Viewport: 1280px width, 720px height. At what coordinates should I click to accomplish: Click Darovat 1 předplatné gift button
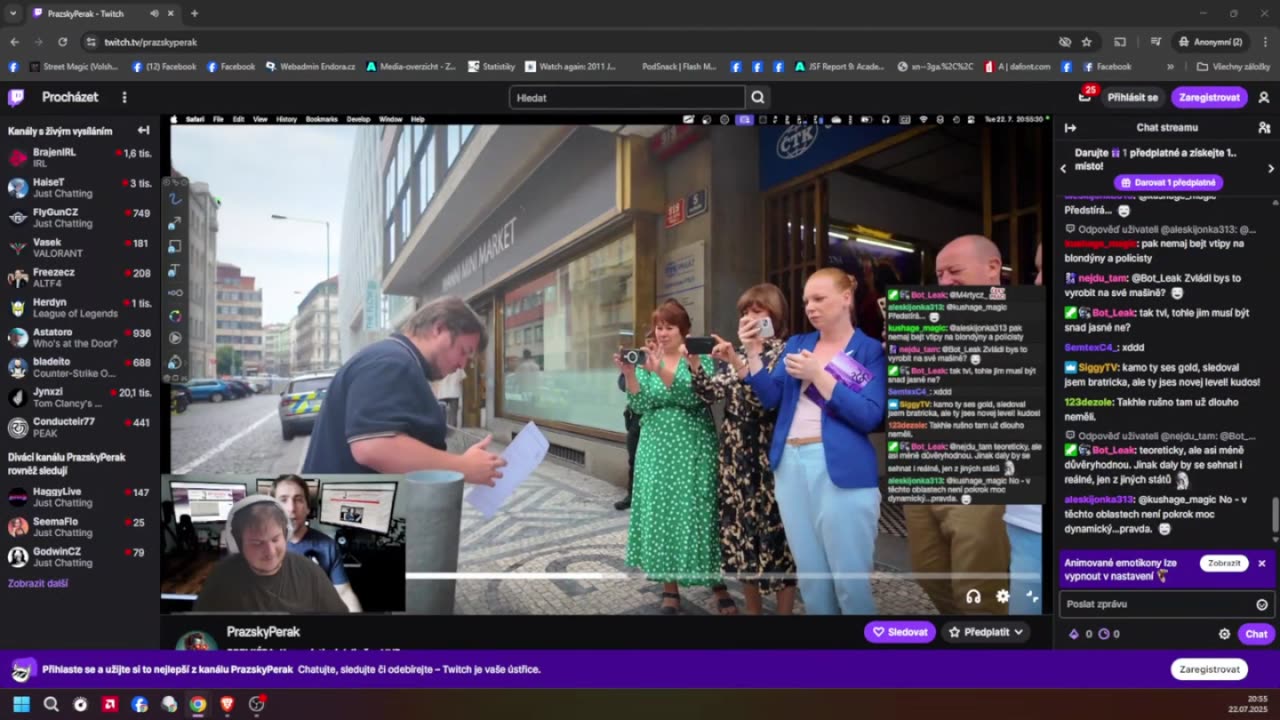pos(1168,183)
